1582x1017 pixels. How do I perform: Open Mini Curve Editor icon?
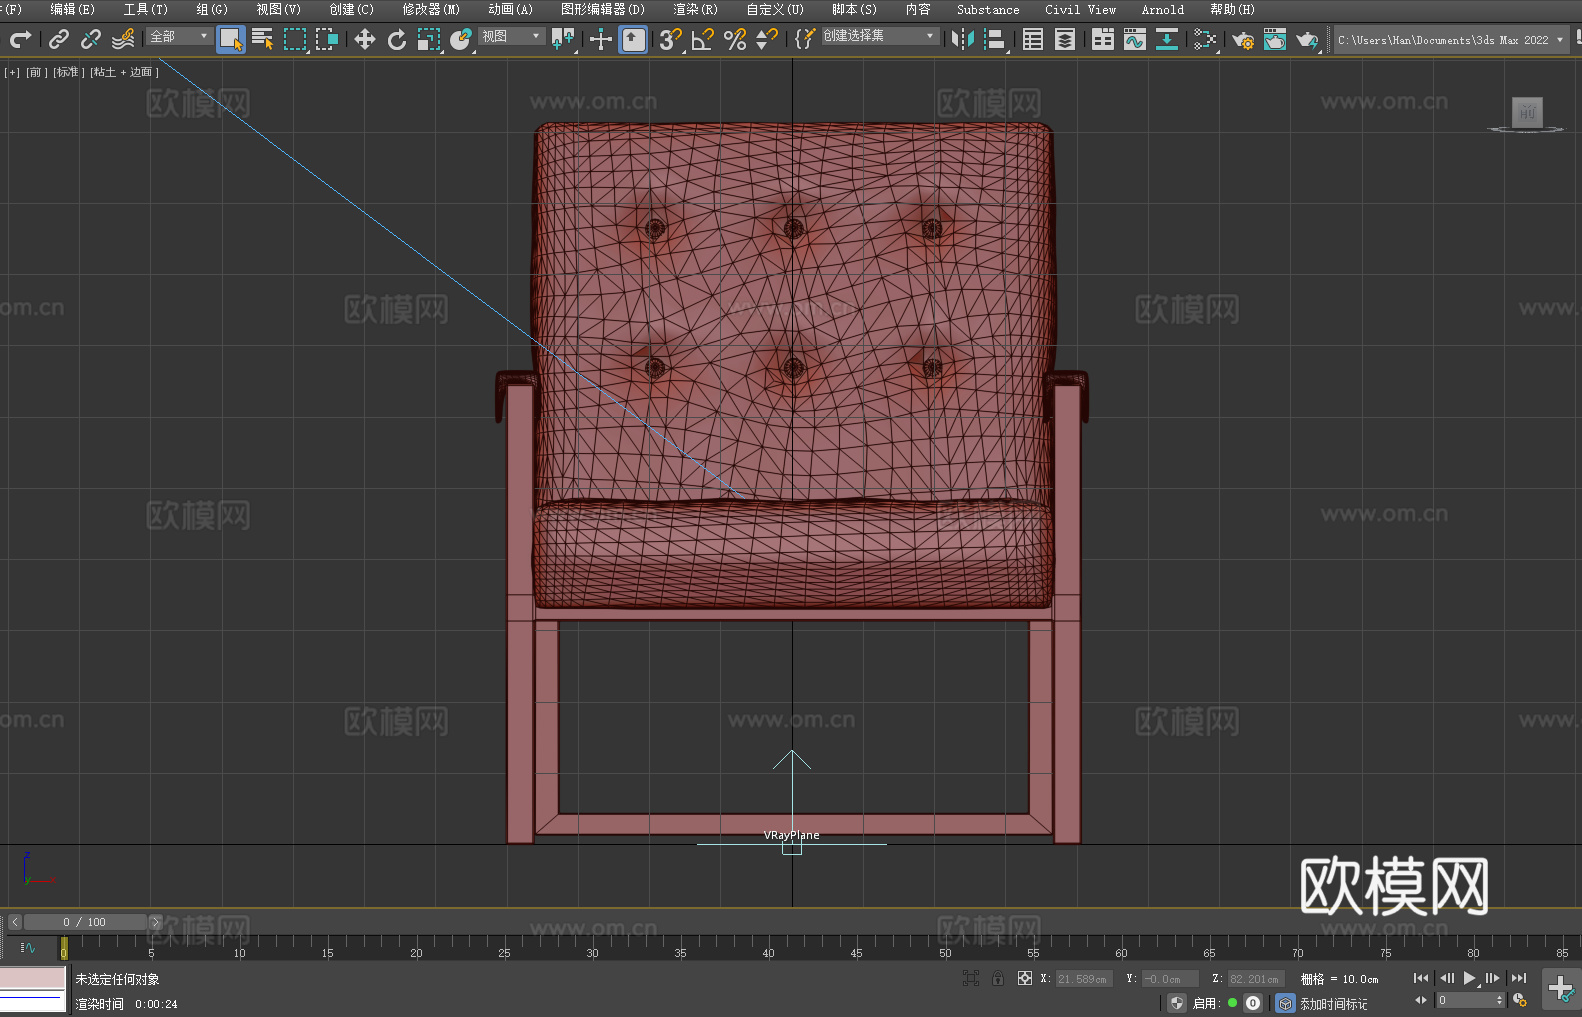click(28, 948)
